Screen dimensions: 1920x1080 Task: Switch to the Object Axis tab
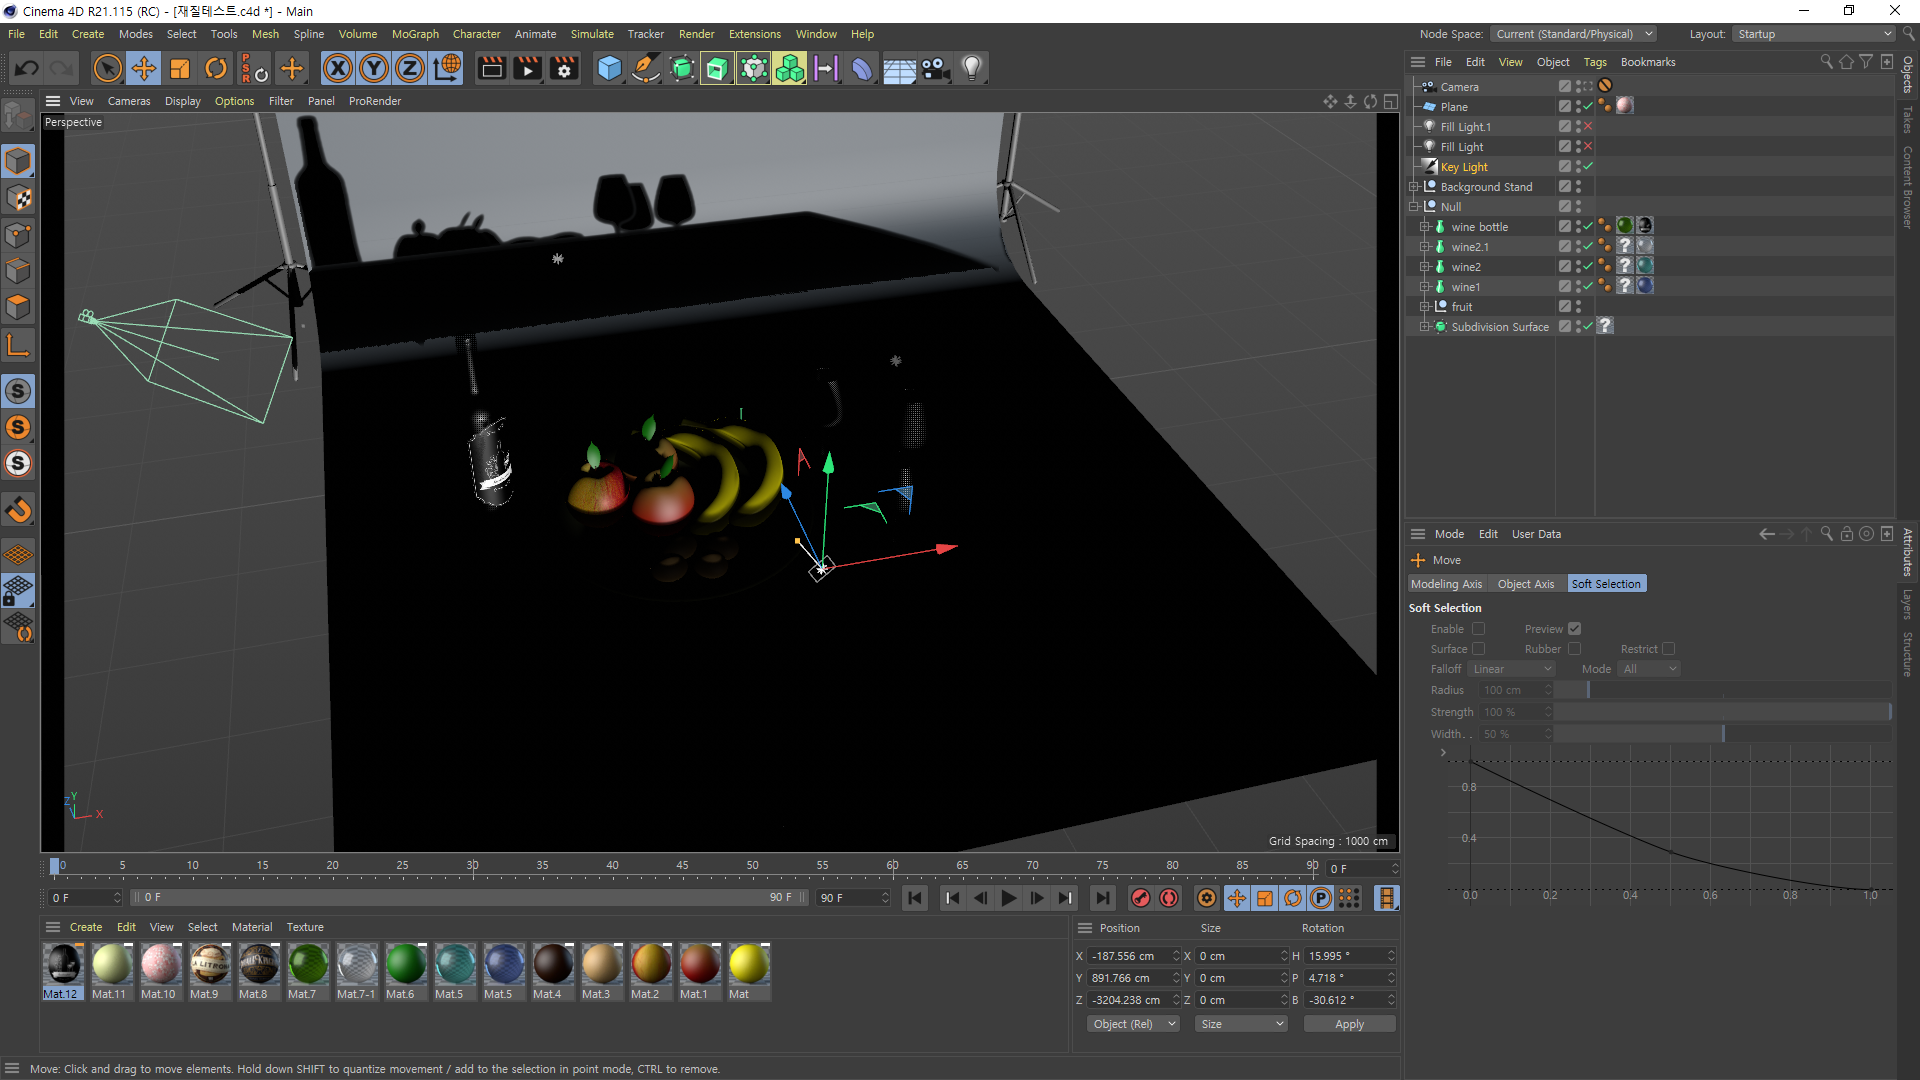pyautogui.click(x=1525, y=584)
